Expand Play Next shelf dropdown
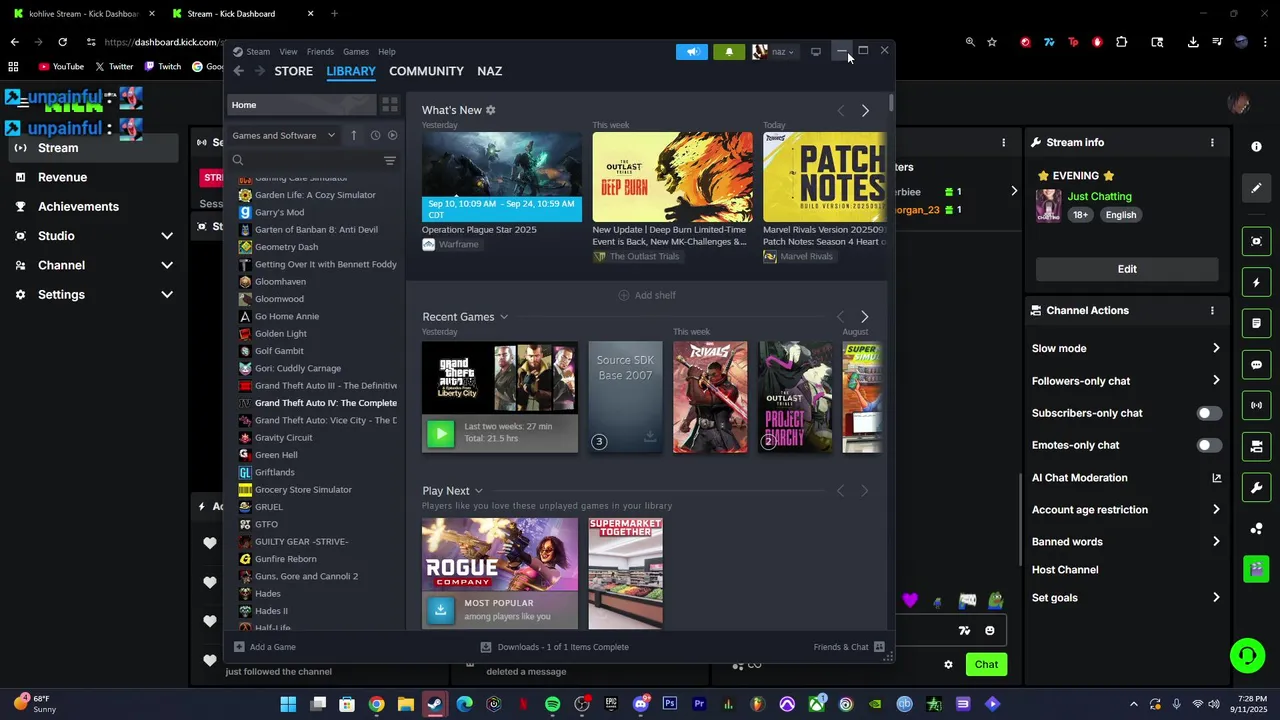The height and width of the screenshot is (720, 1280). tap(479, 491)
